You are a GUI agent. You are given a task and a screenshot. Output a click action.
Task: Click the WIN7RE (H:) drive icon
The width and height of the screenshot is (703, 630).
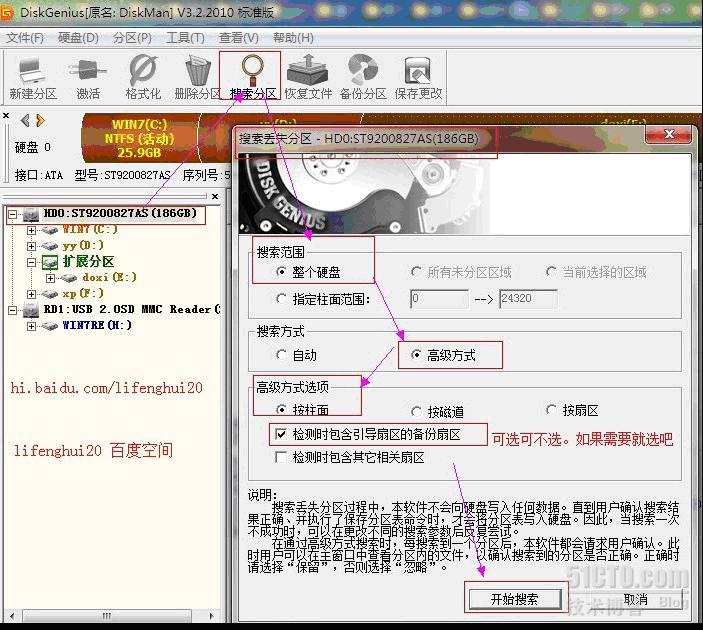50,326
